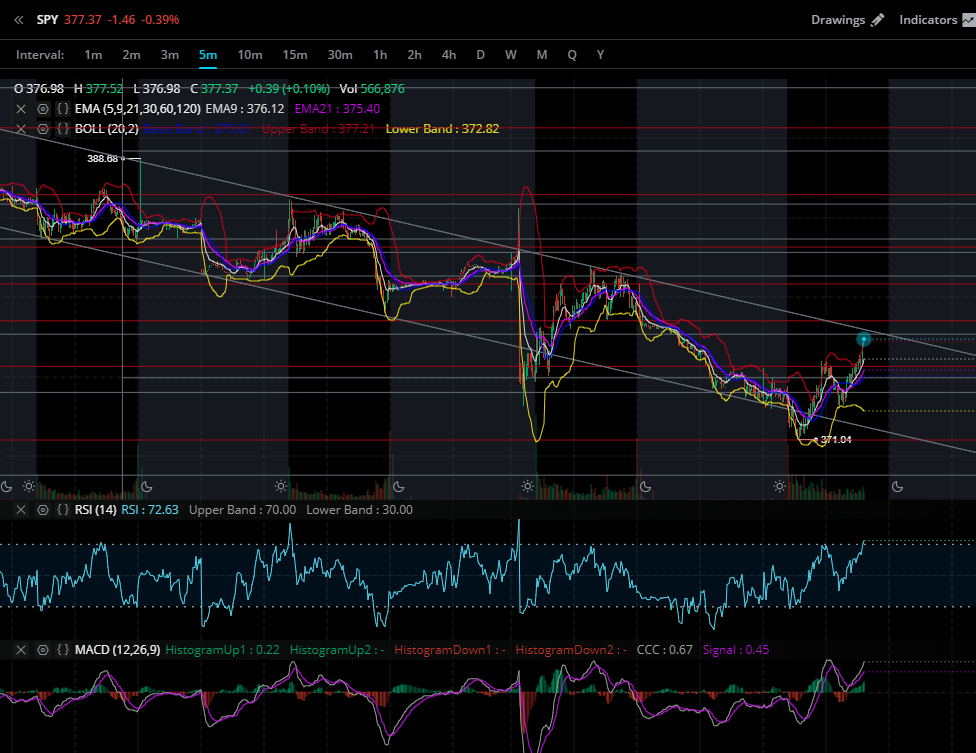Click the Upper Band : 377.21 value
976x753 pixels.
coord(318,129)
